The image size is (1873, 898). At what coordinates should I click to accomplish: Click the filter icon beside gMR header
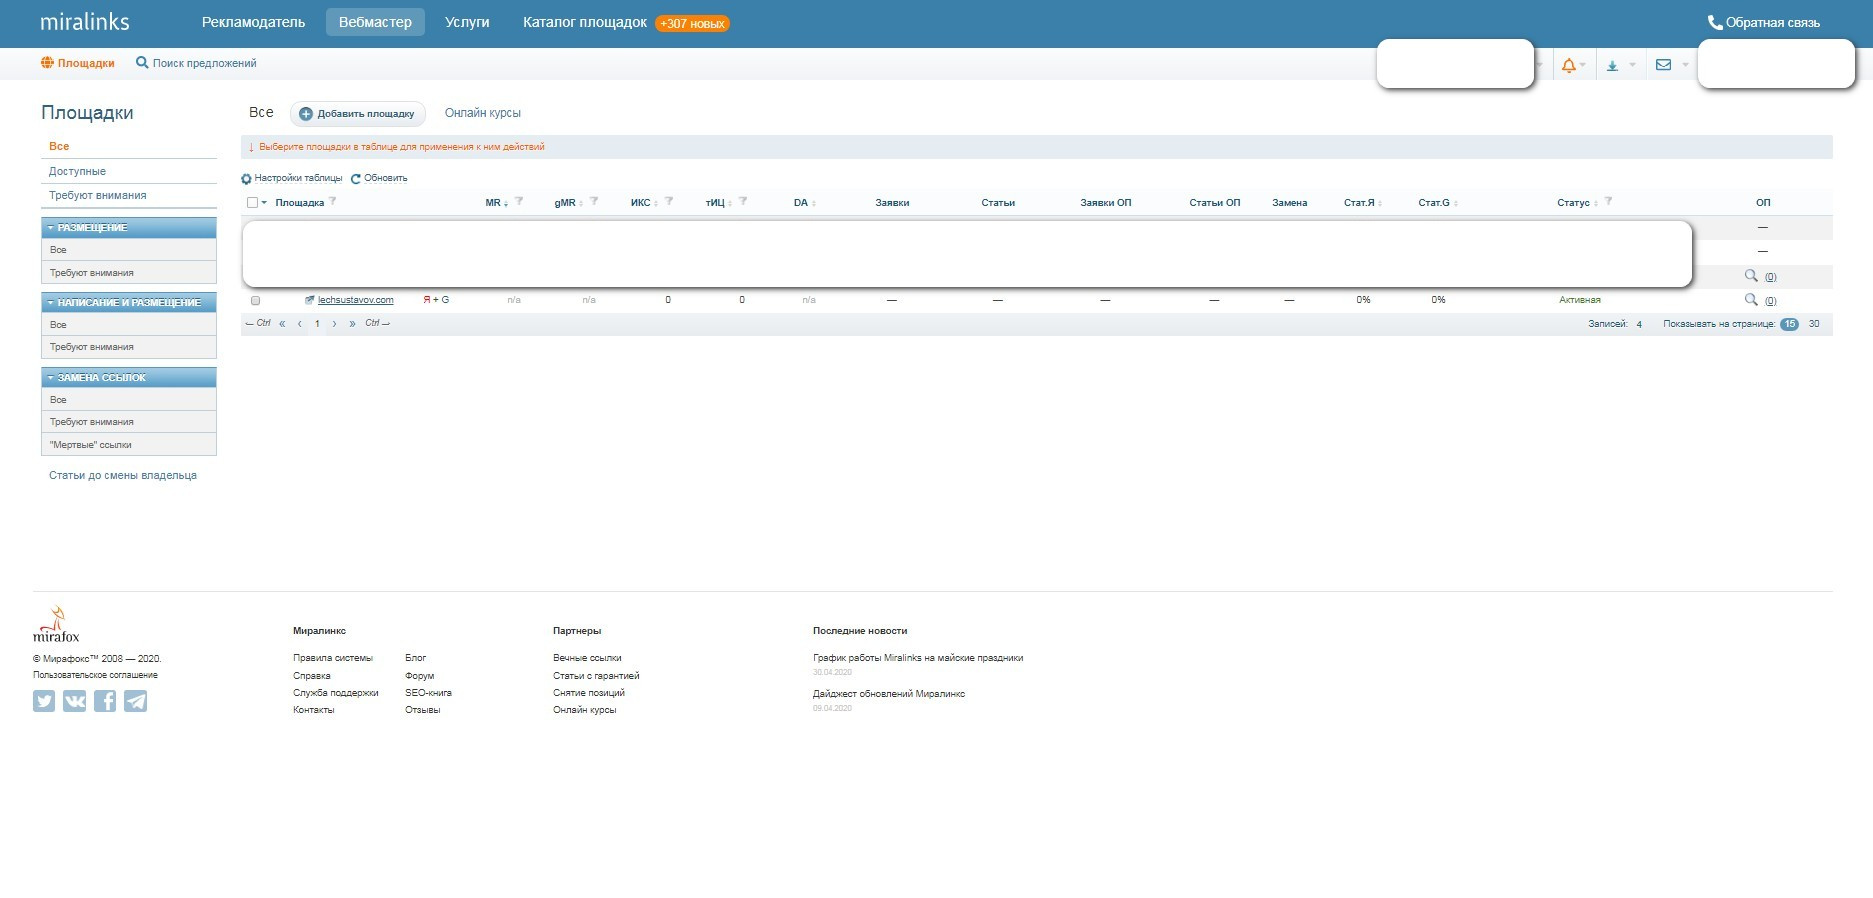[594, 202]
